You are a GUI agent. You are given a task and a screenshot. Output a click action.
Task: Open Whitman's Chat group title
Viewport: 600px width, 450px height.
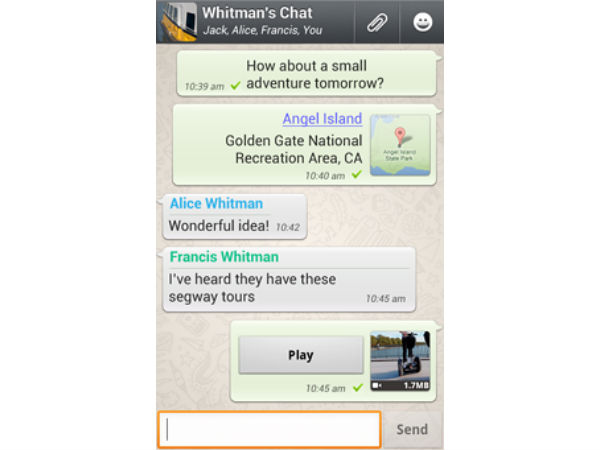point(257,13)
